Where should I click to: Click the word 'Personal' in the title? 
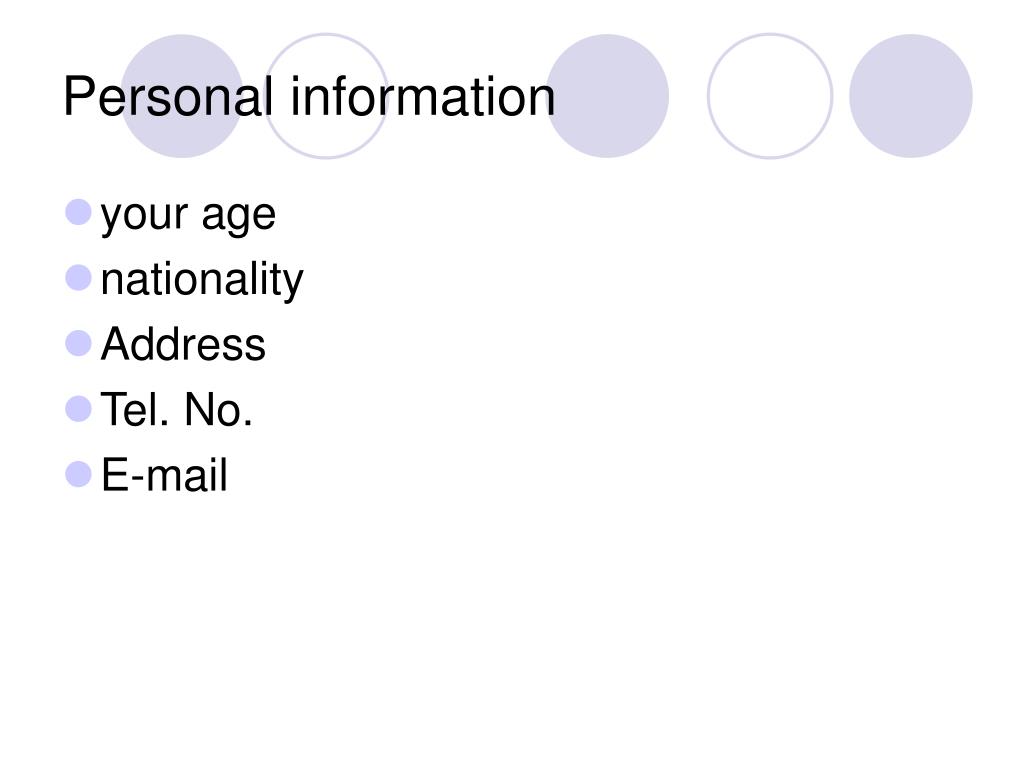(168, 97)
